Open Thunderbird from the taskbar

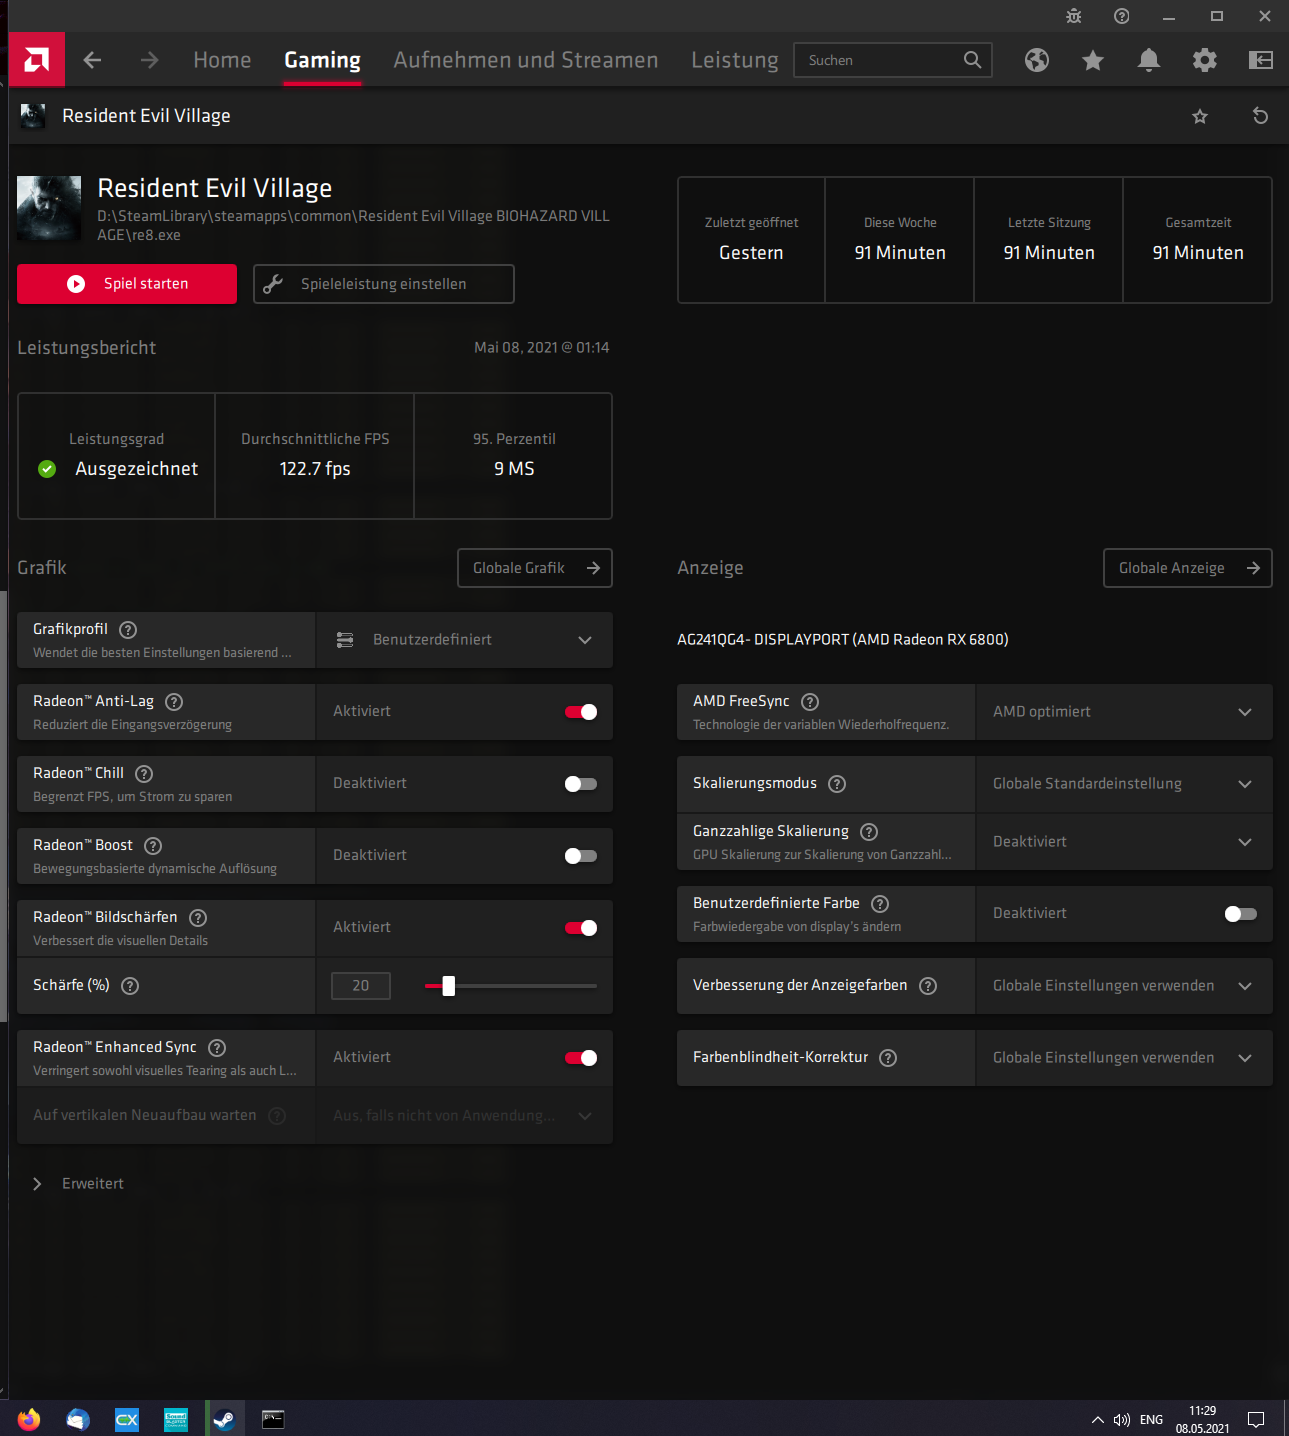(x=78, y=1419)
